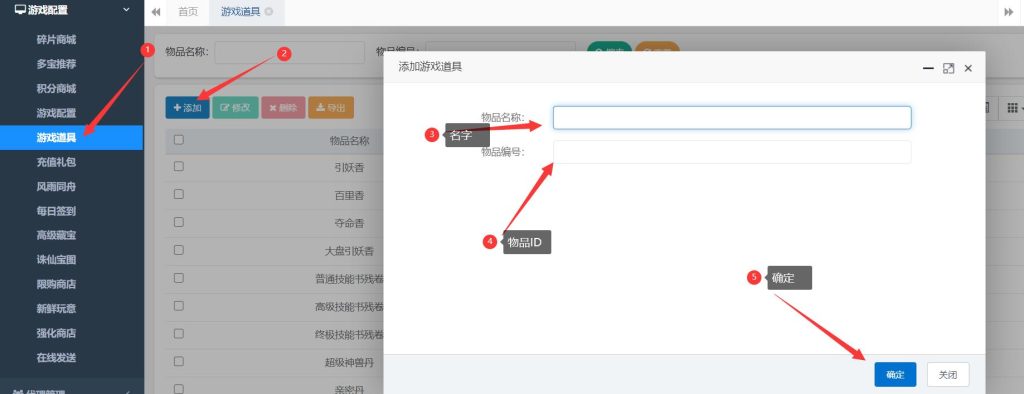This screenshot has width=1024, height=394.
Task: Click the 删除 delete button
Action: [283, 108]
